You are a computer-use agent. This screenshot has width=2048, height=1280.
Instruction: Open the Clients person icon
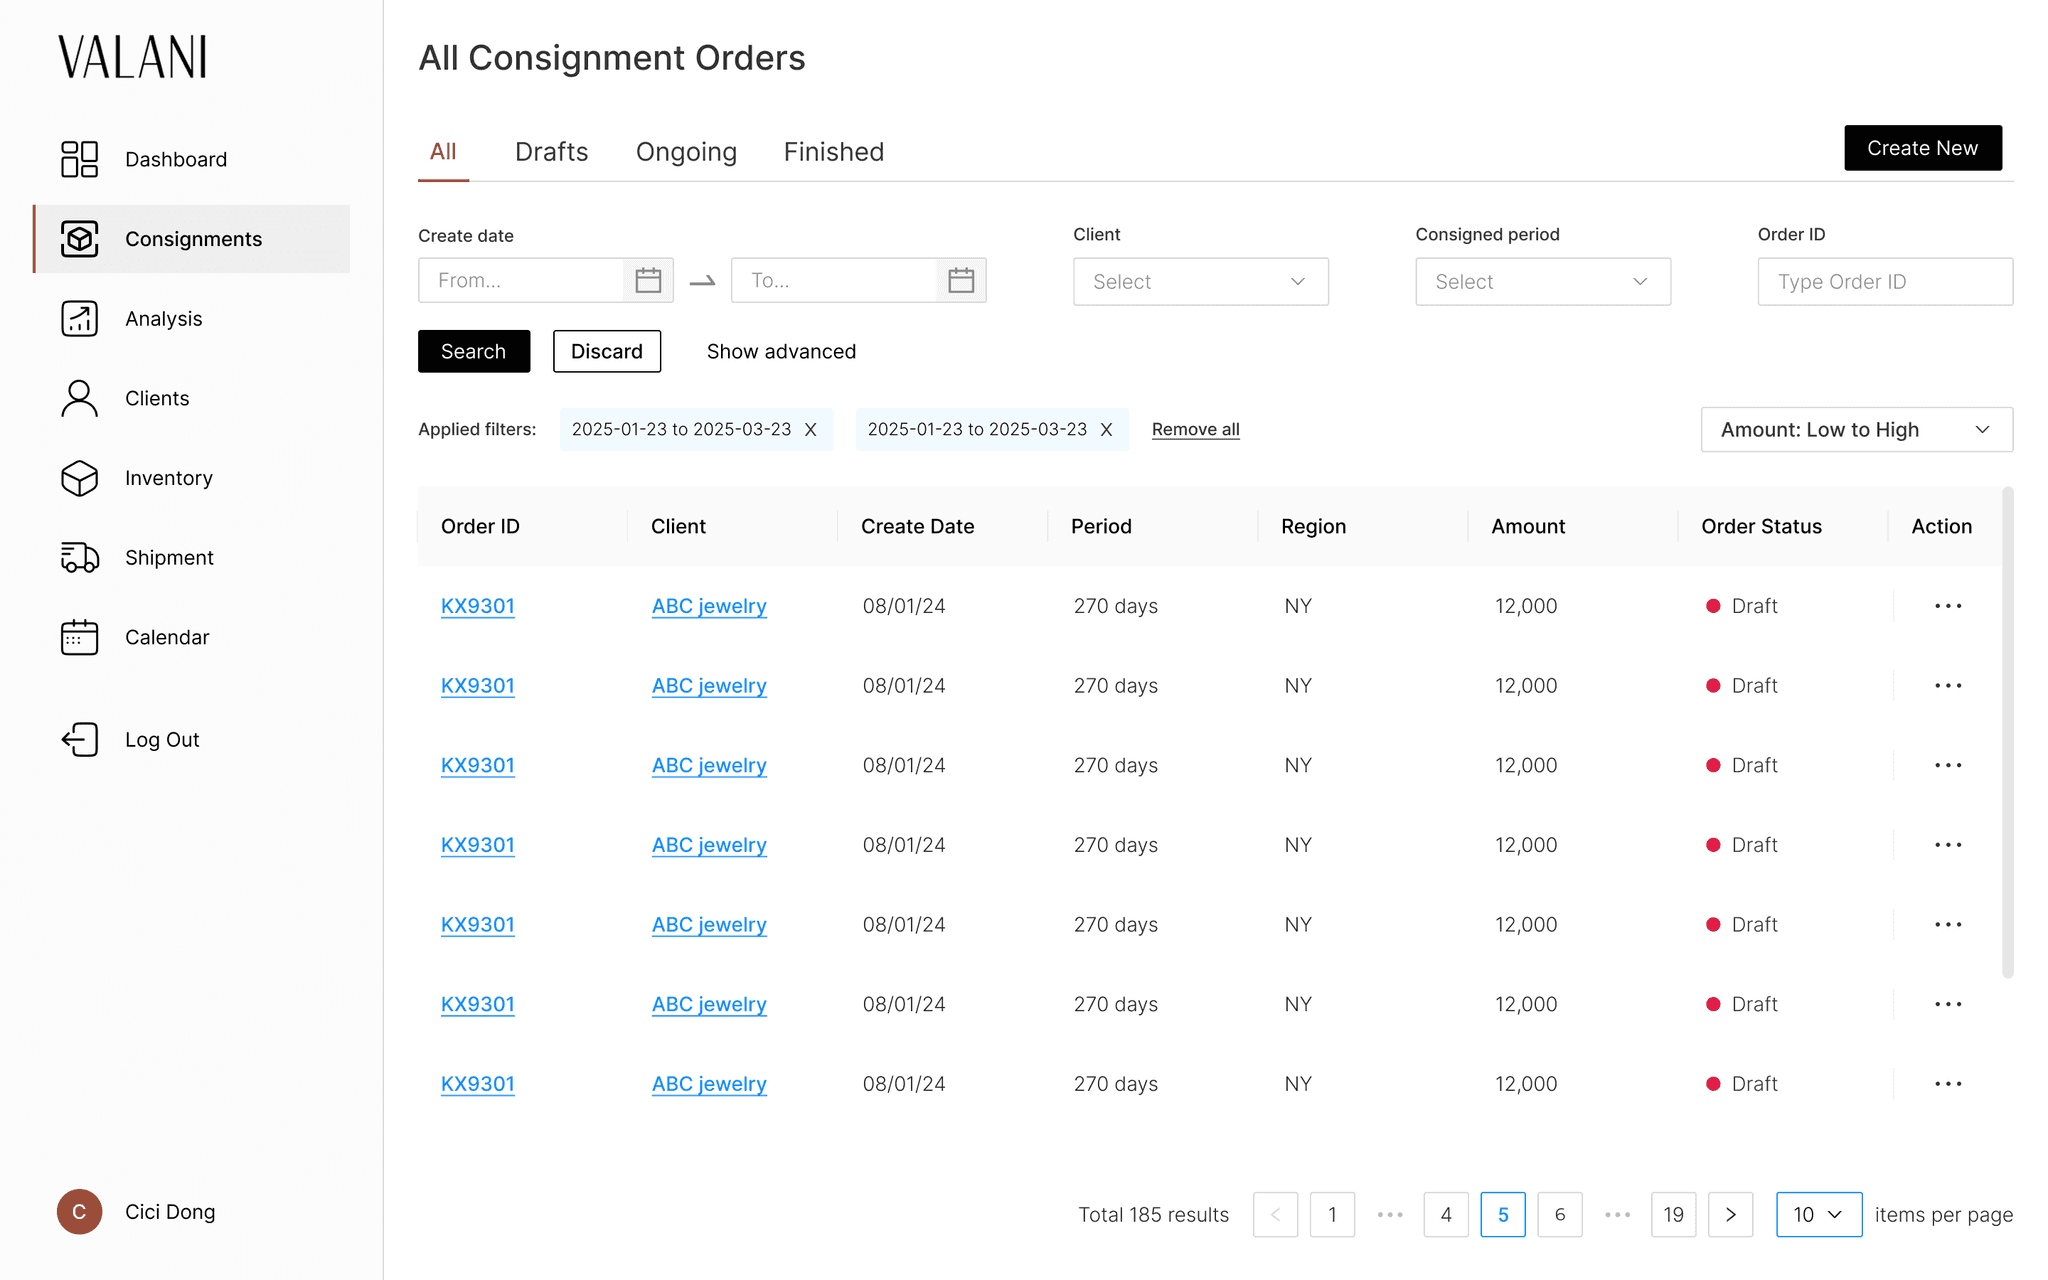pos(79,398)
